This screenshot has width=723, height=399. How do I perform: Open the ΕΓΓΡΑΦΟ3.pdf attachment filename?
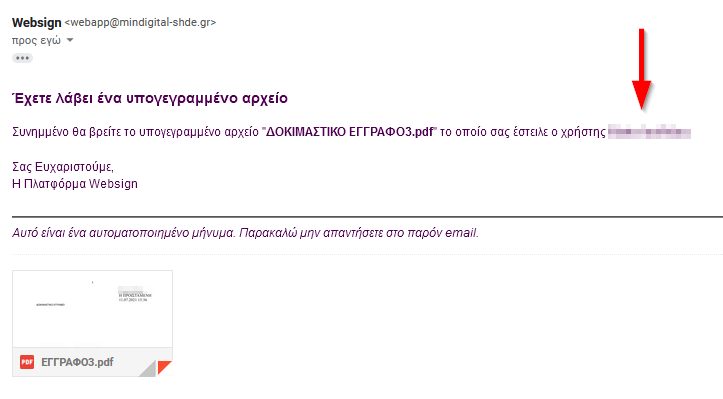(x=77, y=362)
